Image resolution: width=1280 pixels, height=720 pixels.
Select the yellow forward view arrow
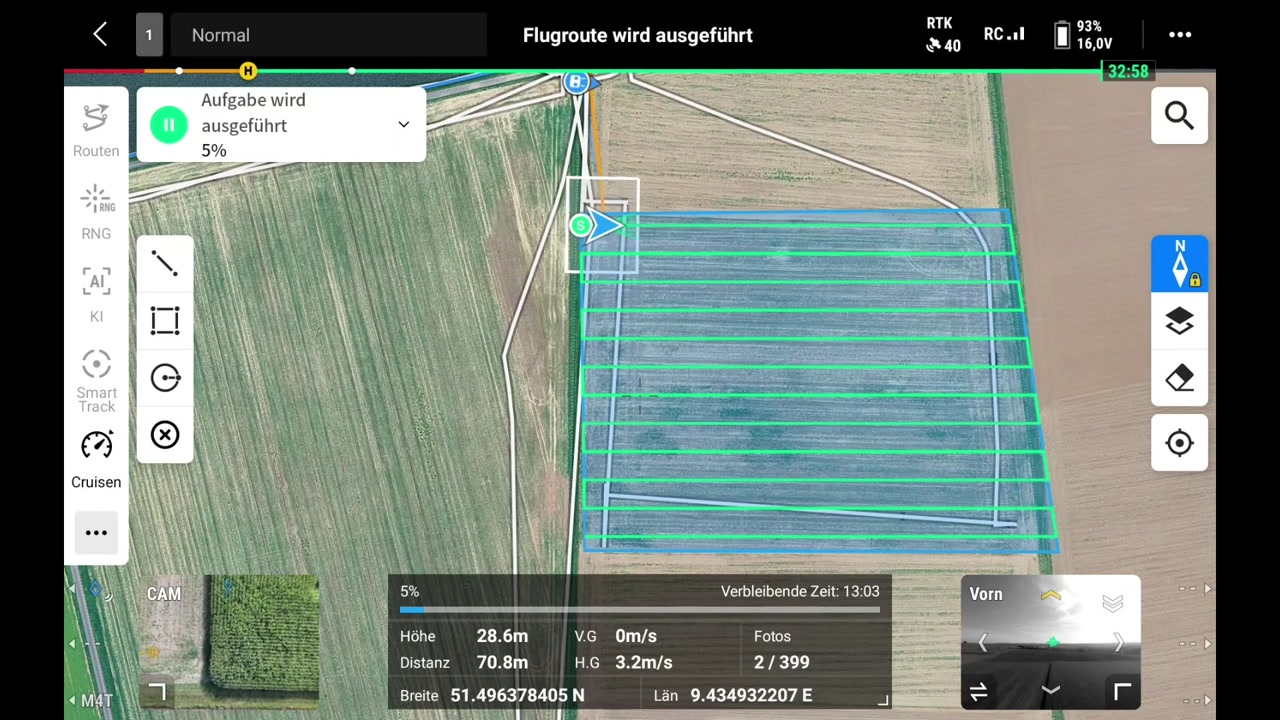(1050, 596)
